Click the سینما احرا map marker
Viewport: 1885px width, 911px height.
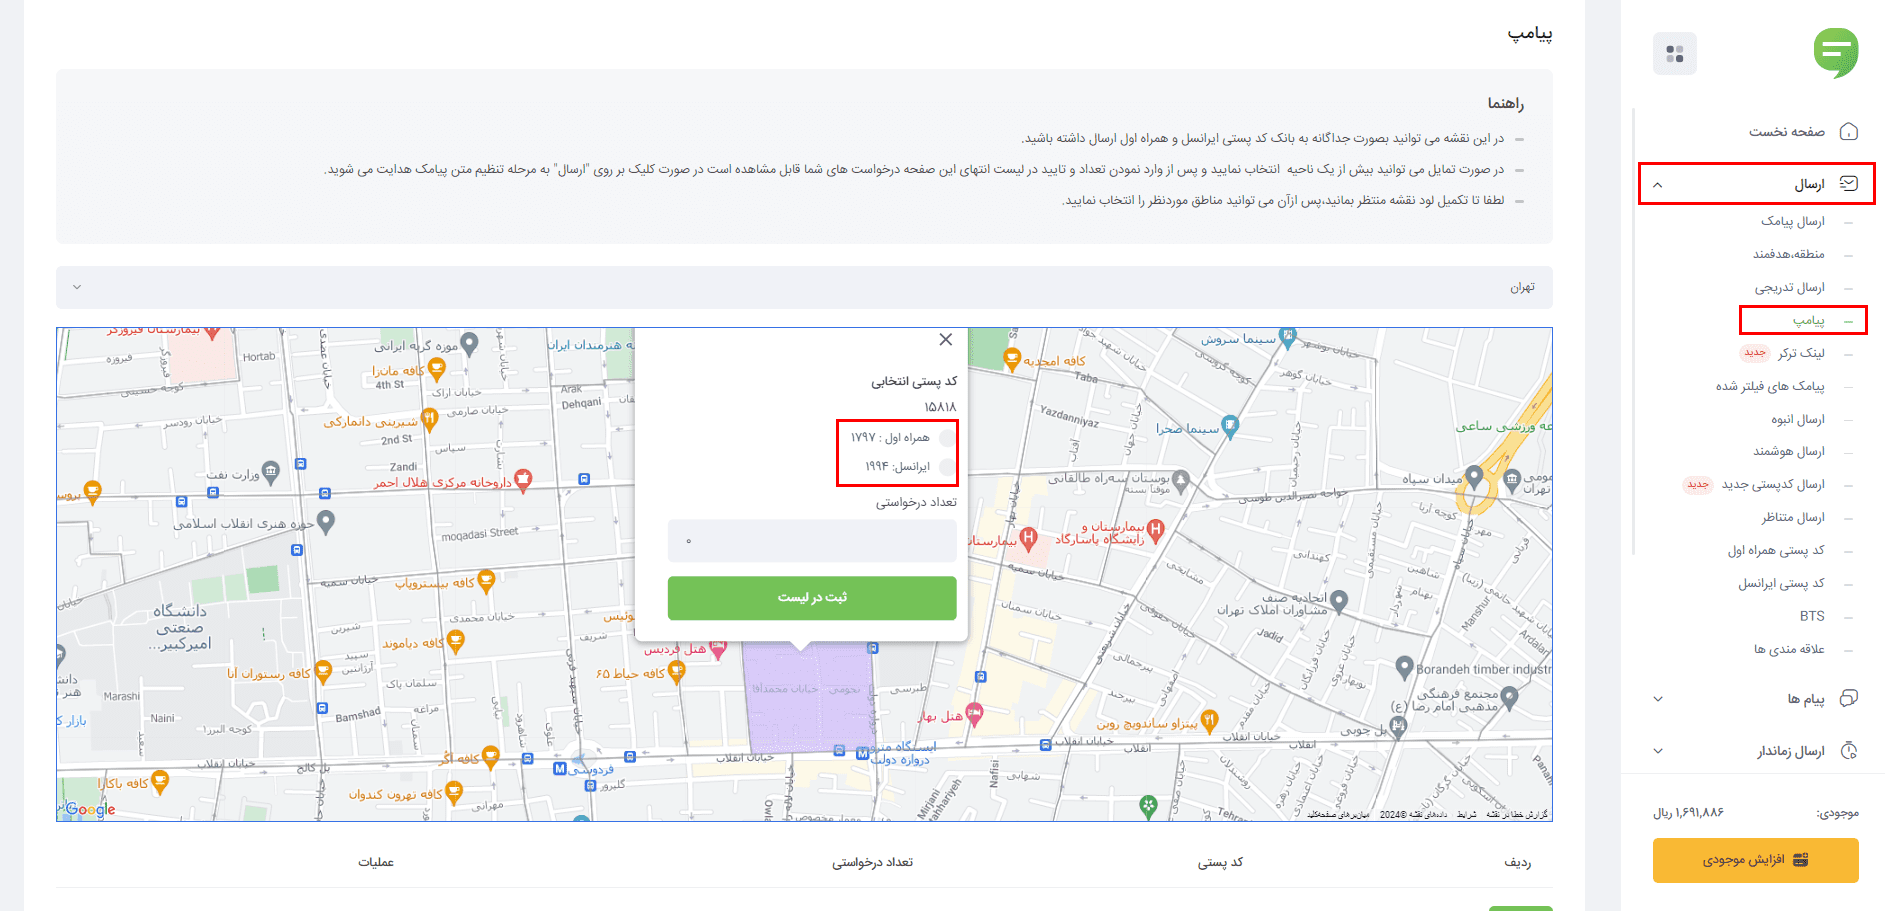click(x=1230, y=427)
